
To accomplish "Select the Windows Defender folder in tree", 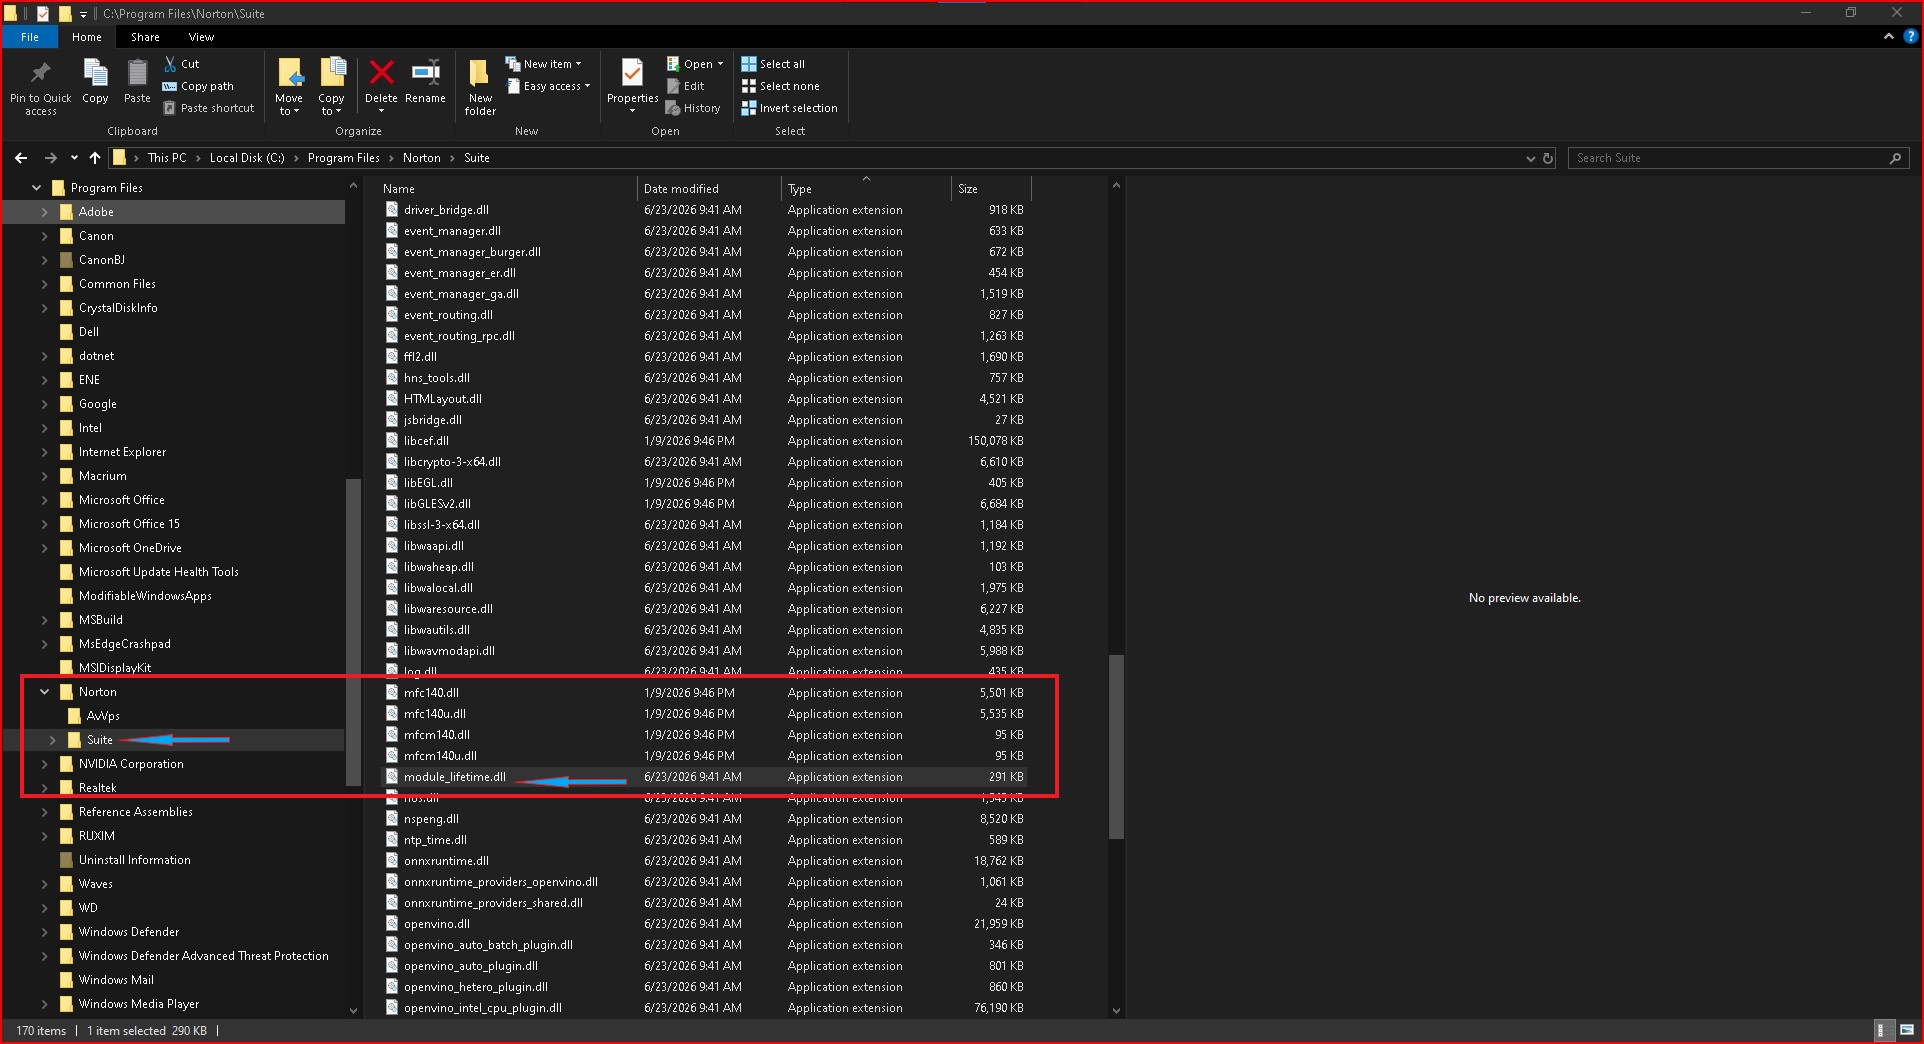I will pos(128,932).
